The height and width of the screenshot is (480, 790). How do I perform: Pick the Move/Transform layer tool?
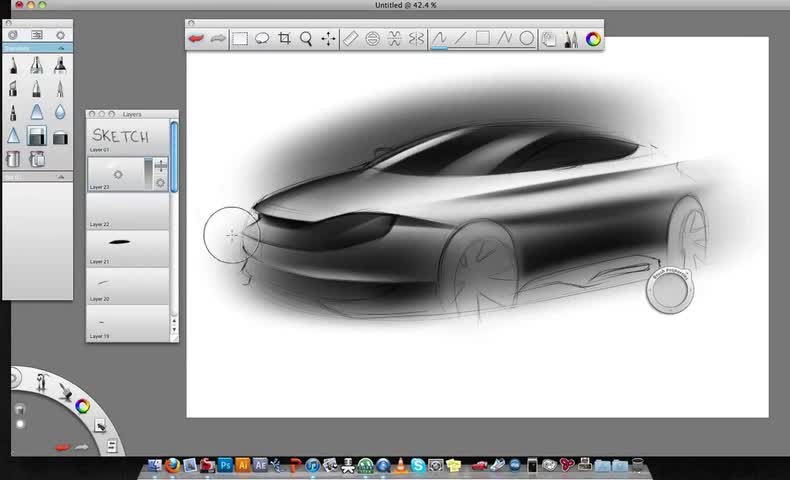pyautogui.click(x=328, y=39)
